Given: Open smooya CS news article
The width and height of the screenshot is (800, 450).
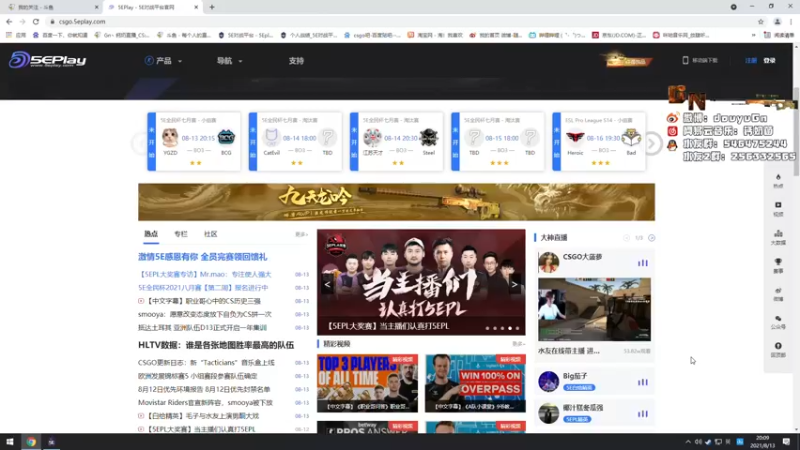Looking at the screenshot, I should click(x=205, y=314).
